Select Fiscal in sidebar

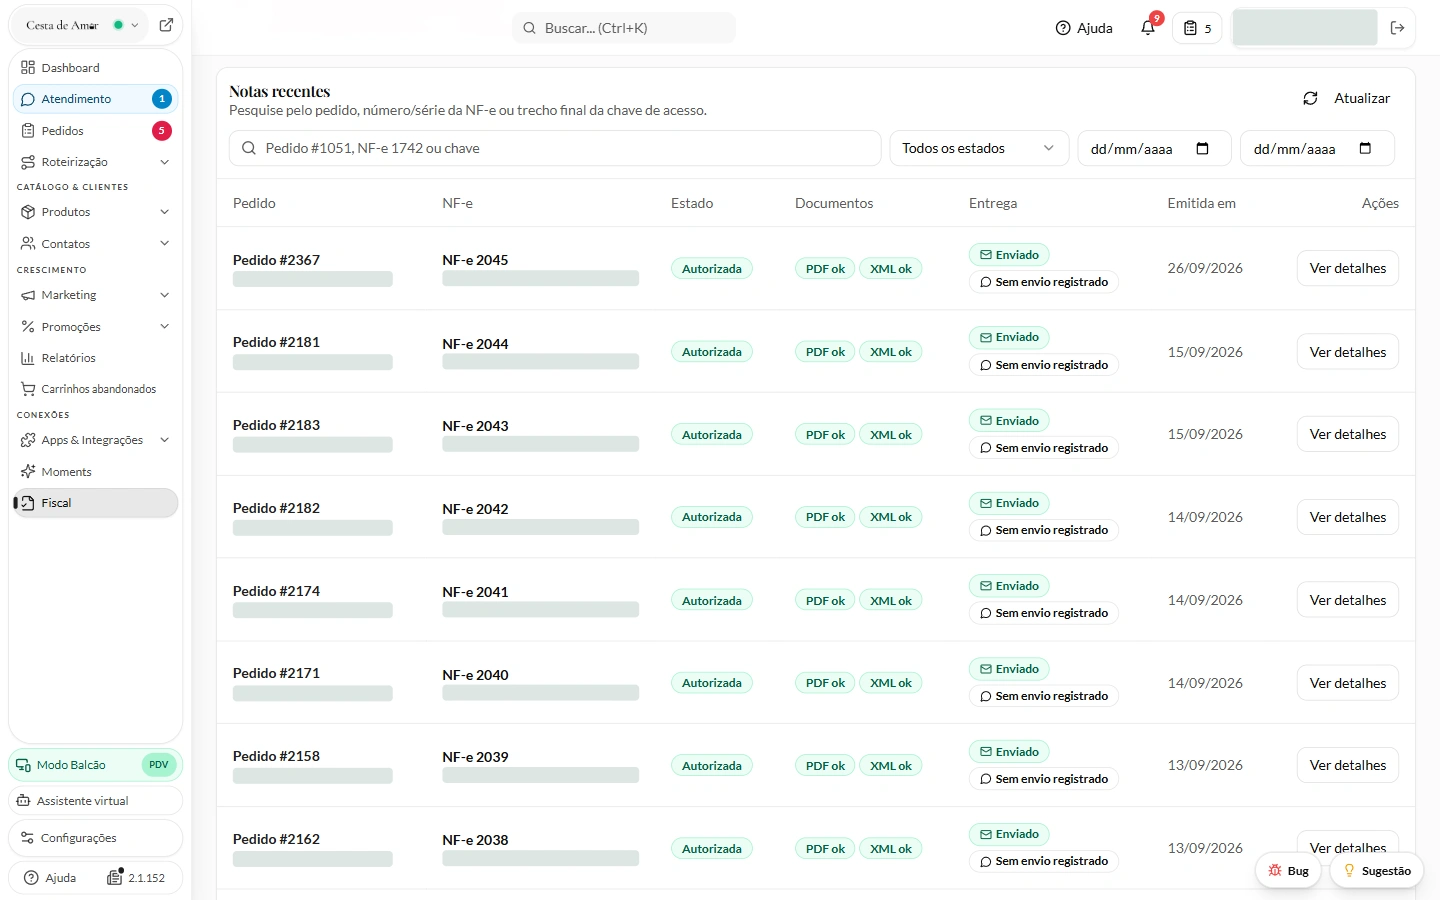point(95,503)
